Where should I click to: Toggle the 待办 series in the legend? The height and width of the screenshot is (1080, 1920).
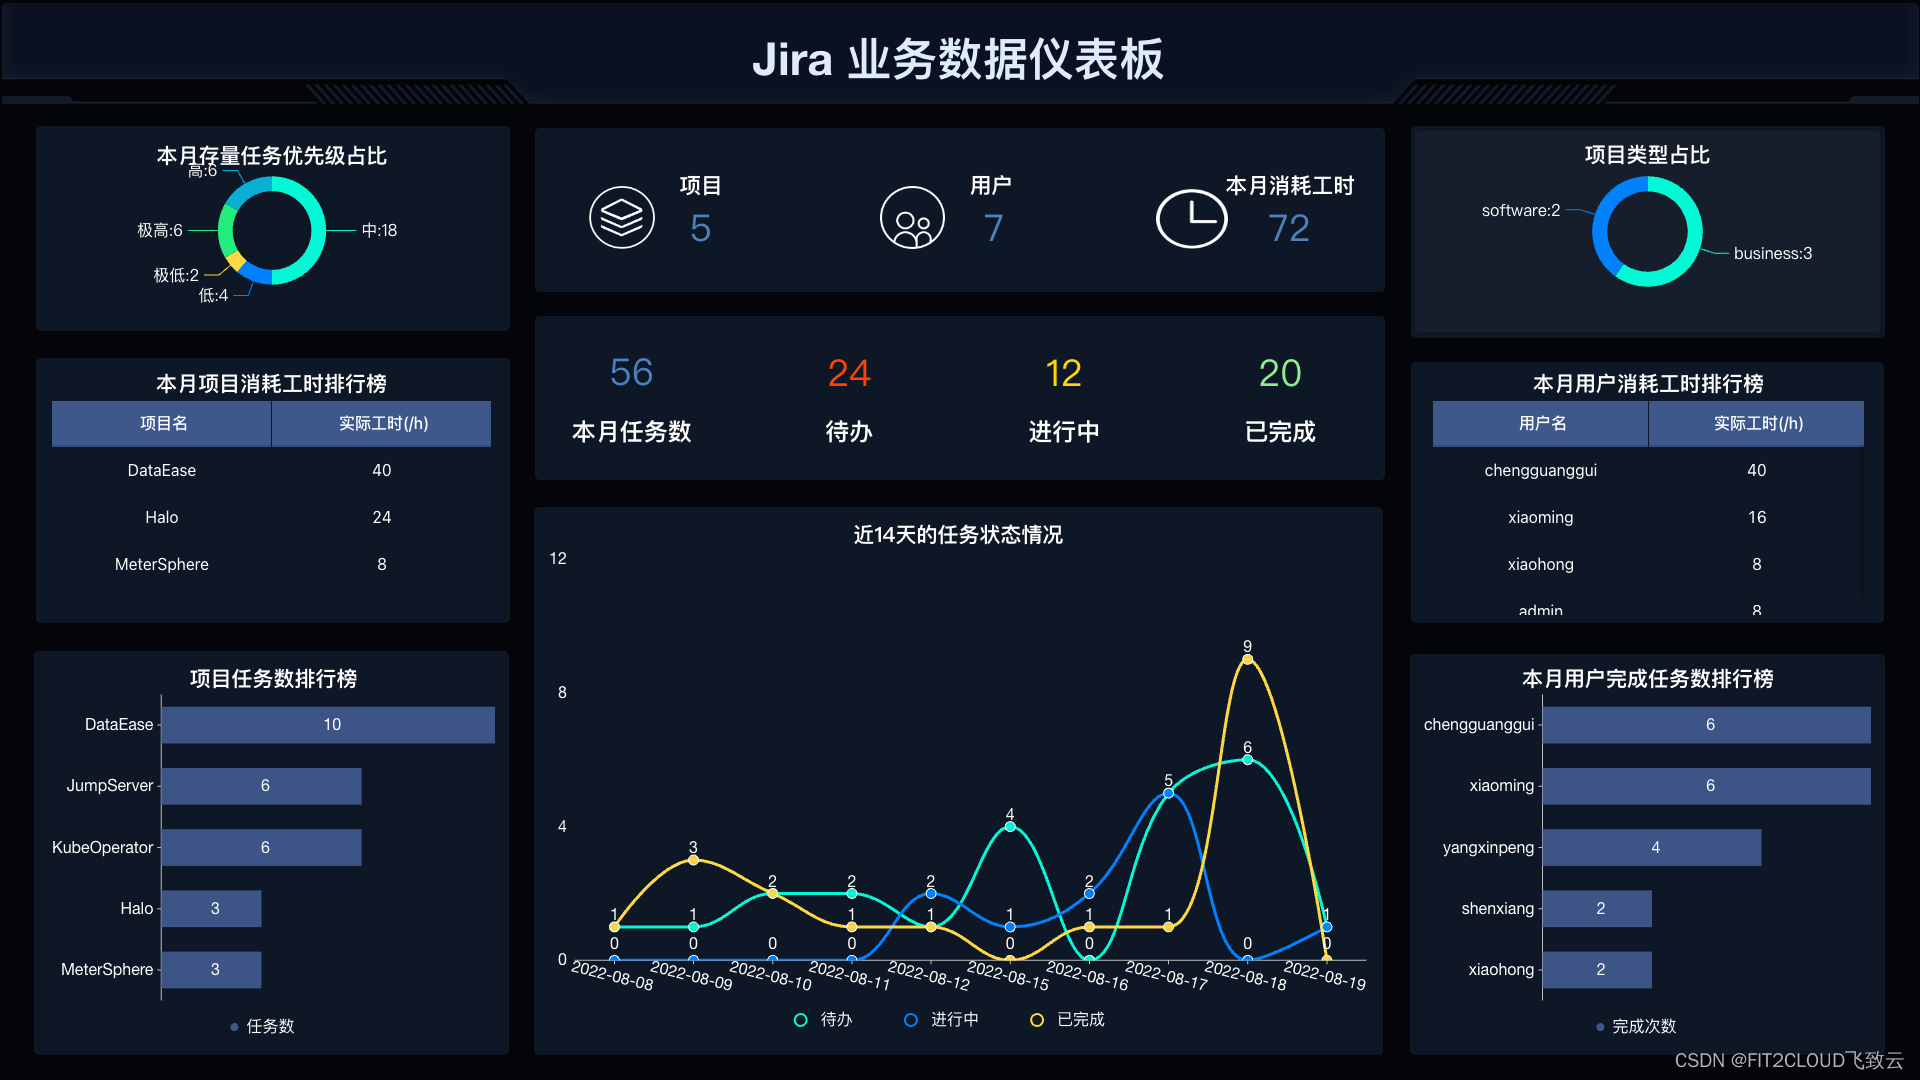click(x=800, y=1019)
